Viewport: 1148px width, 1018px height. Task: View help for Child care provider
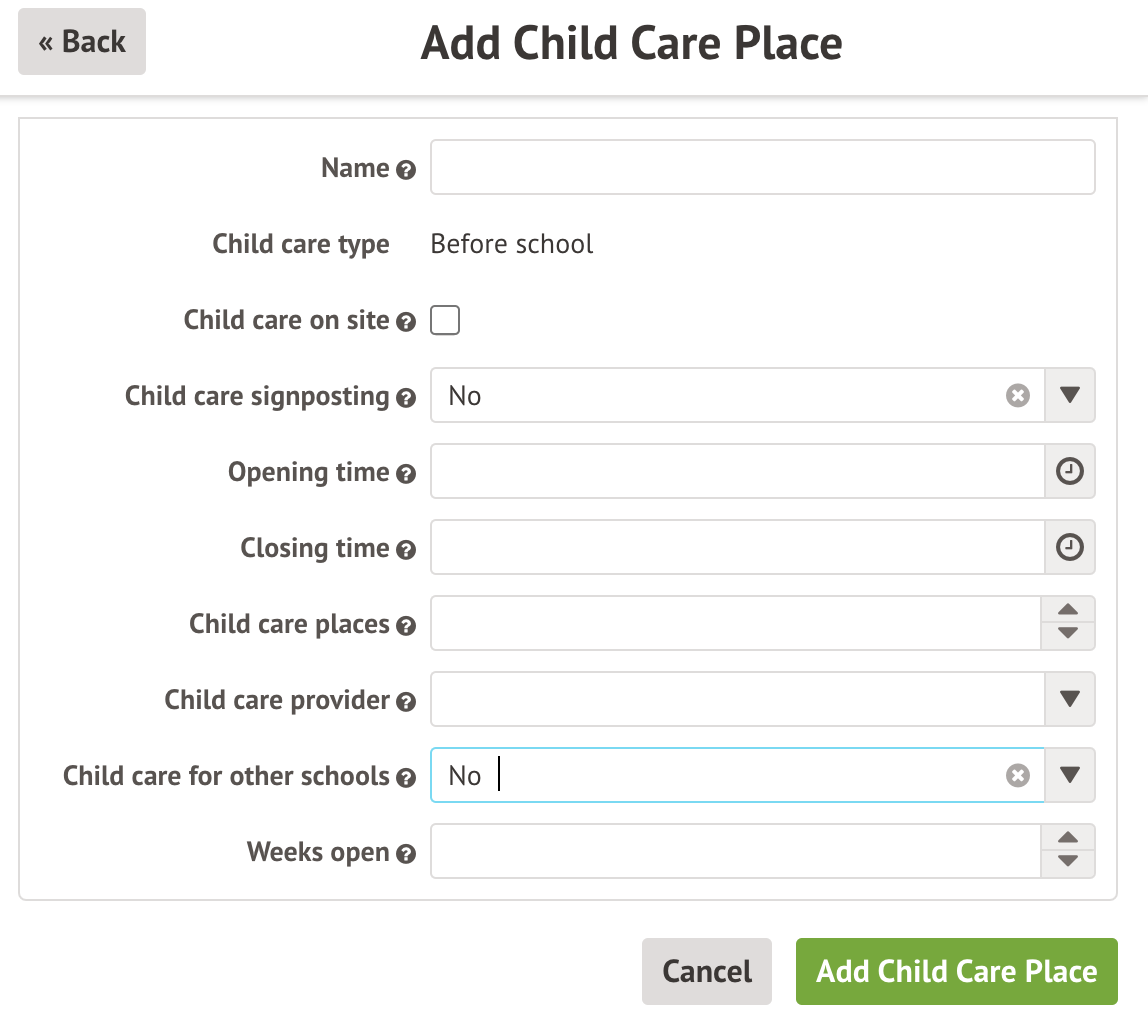407,702
